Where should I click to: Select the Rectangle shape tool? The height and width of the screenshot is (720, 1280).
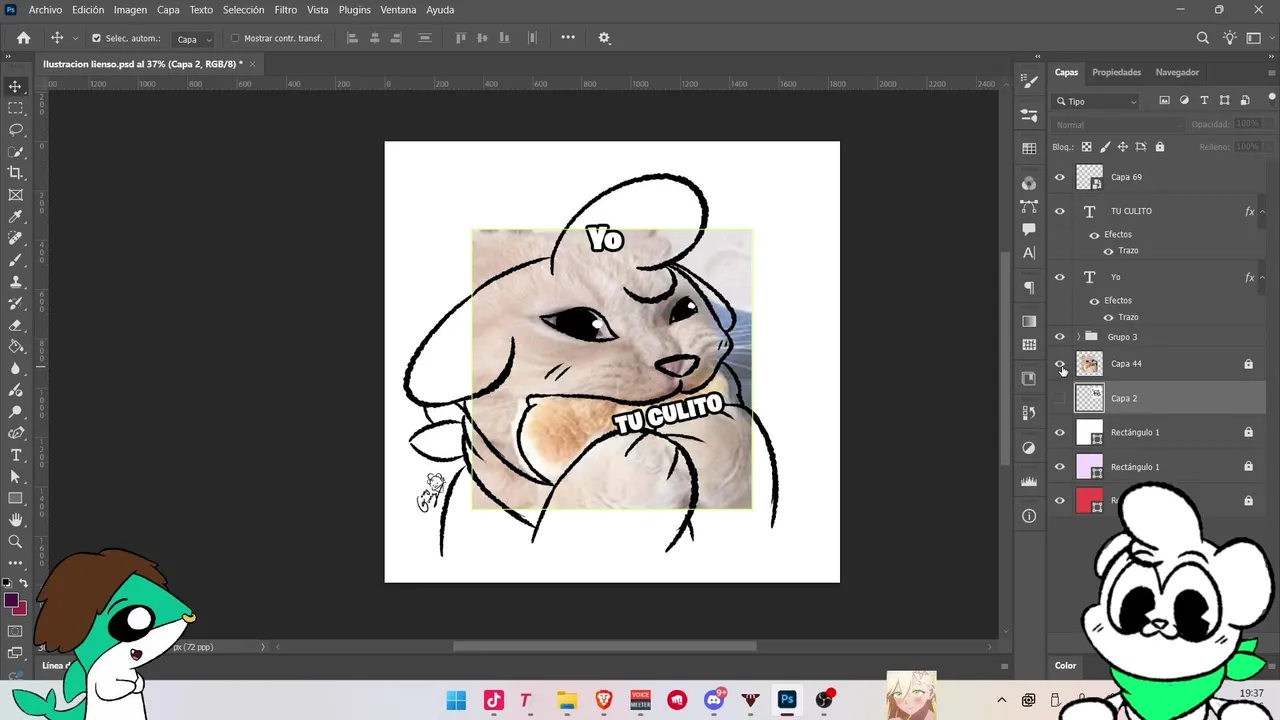pos(15,498)
